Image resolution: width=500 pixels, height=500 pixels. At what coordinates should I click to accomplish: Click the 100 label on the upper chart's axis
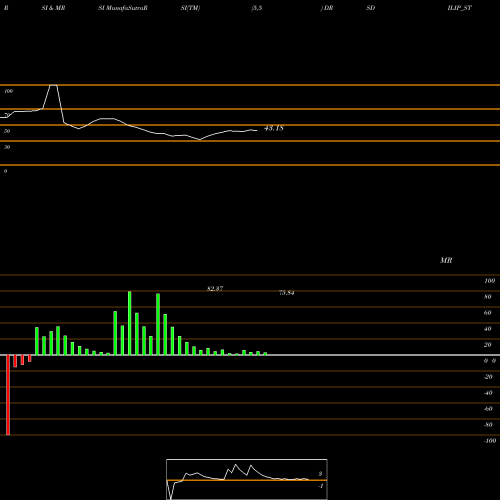click(9, 91)
